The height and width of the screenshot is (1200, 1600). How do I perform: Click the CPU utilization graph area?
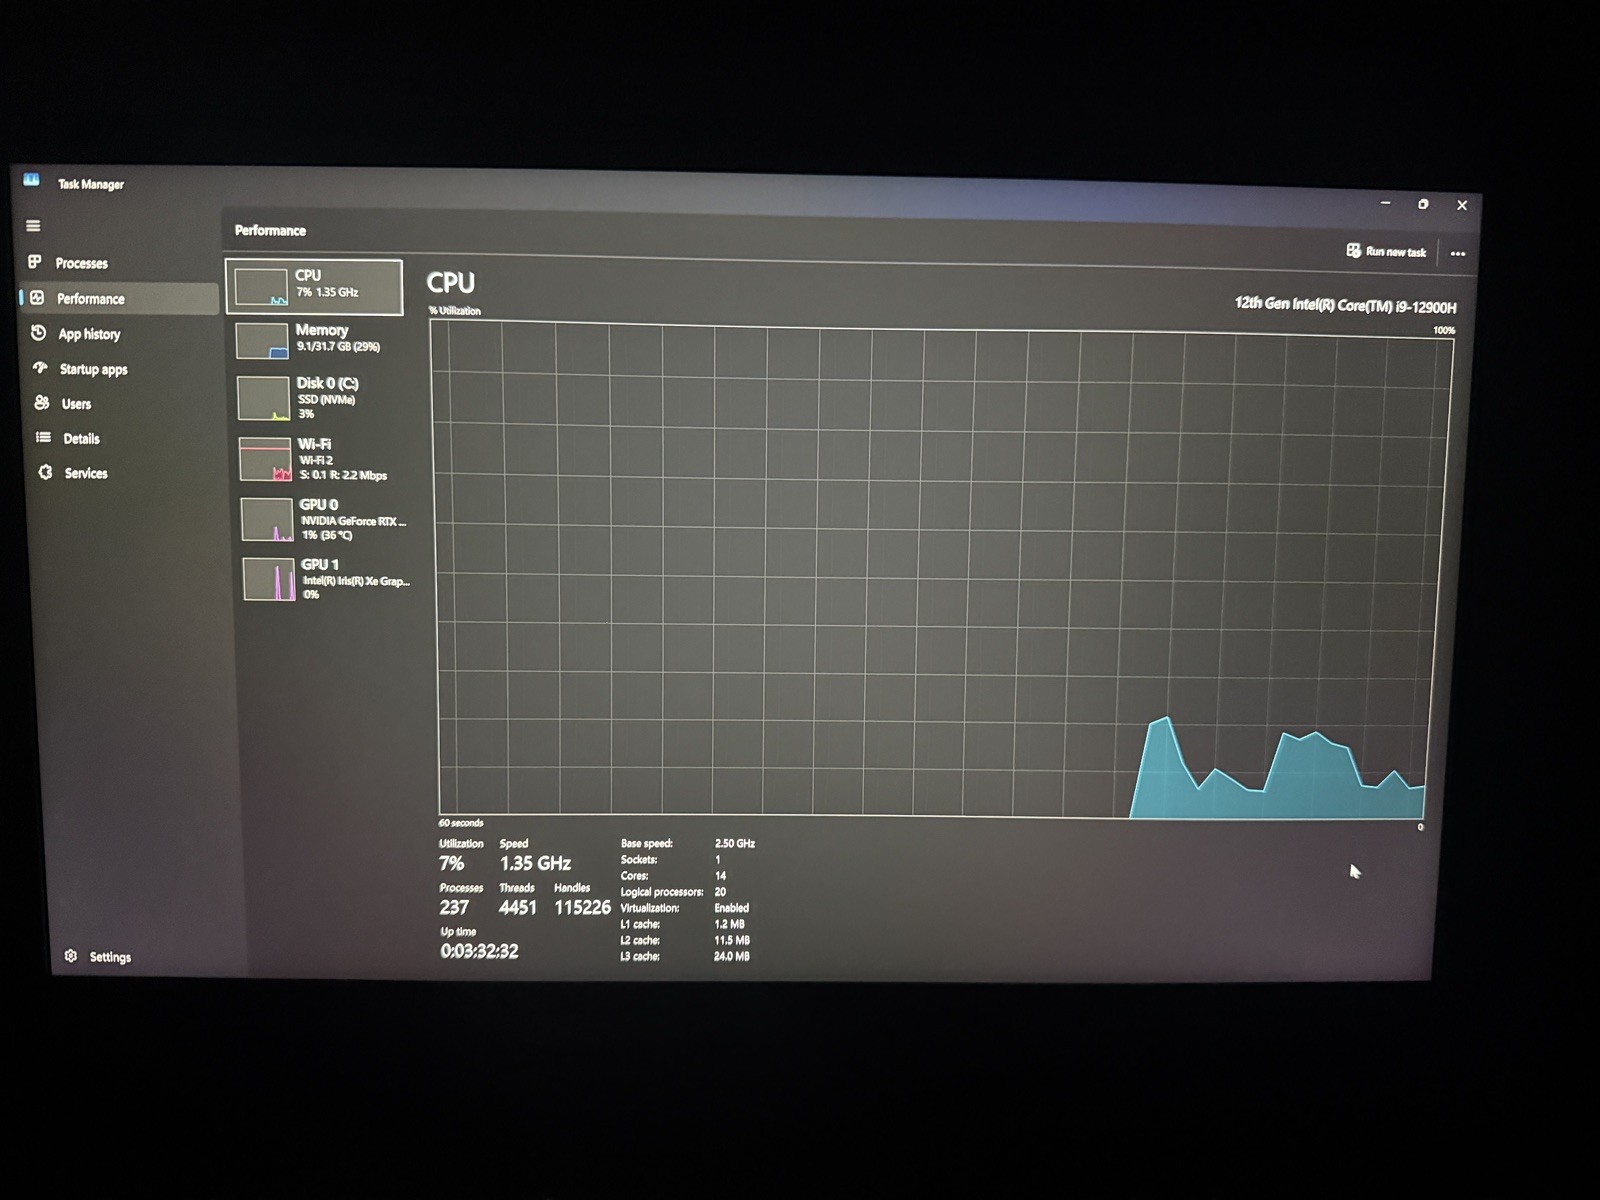[x=940, y=570]
